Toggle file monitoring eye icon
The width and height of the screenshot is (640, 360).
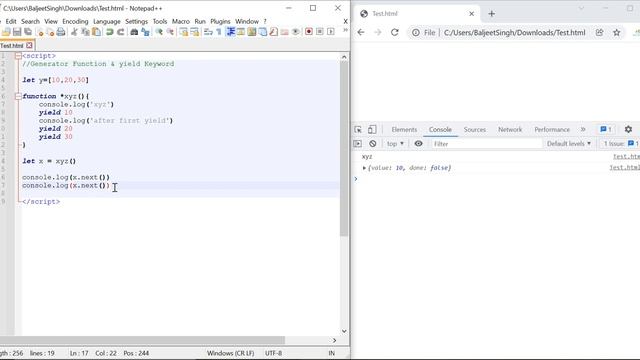pyautogui.click(x=296, y=32)
